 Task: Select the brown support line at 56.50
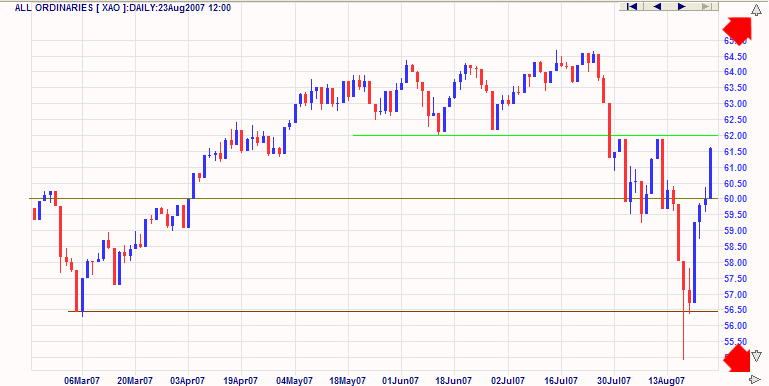pyautogui.click(x=392, y=311)
